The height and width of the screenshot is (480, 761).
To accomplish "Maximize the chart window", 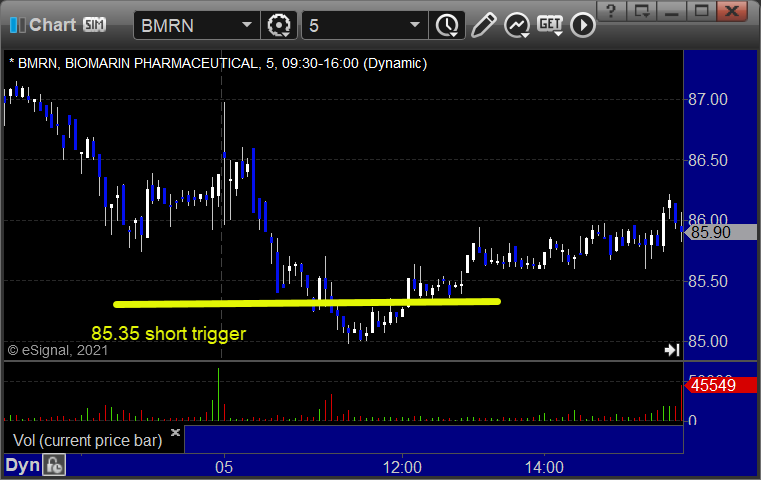I will [701, 10].
